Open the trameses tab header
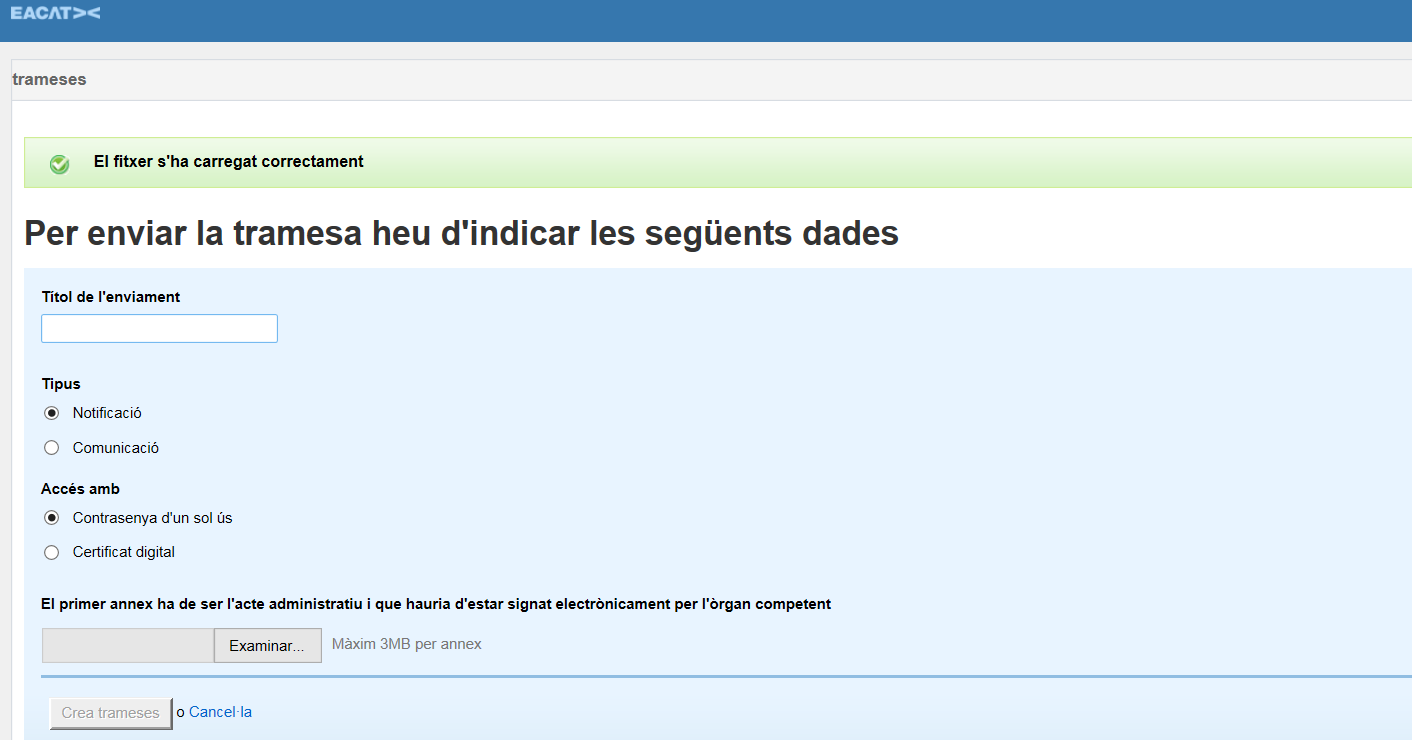Viewport: 1412px width, 740px height. (x=49, y=80)
